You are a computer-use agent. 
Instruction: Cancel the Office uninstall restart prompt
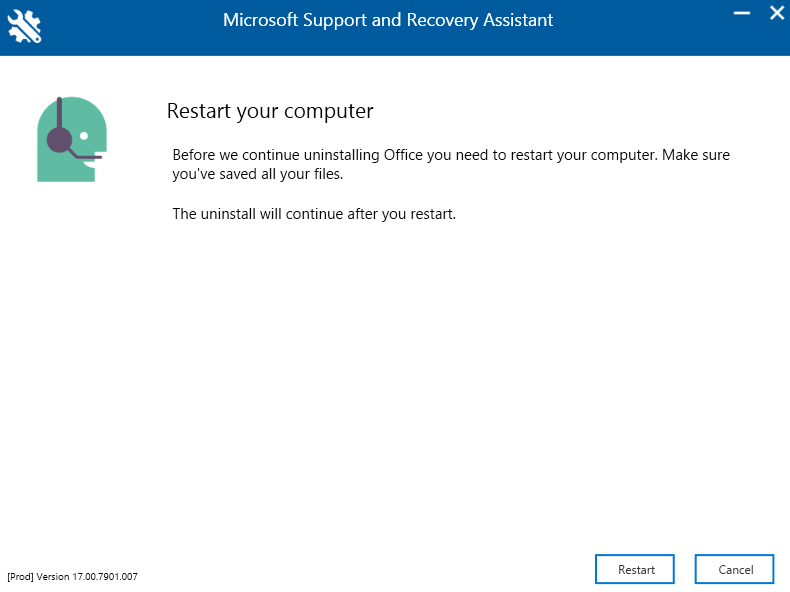735,569
